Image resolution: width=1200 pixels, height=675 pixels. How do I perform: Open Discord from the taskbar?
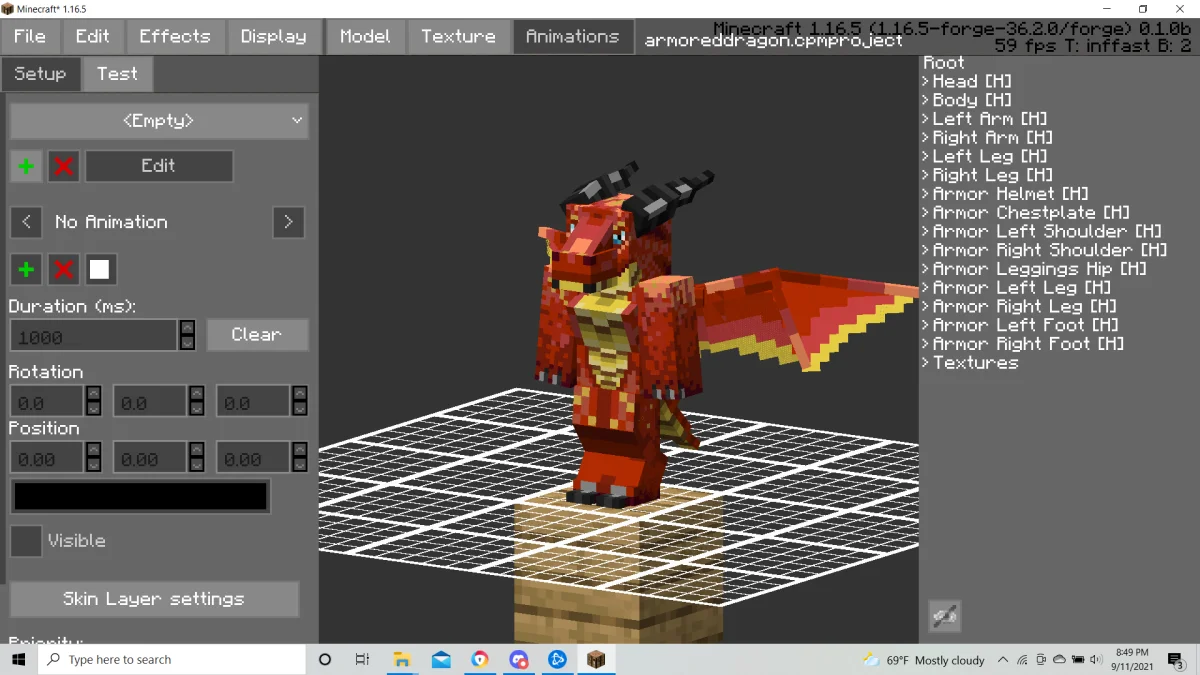tap(518, 660)
